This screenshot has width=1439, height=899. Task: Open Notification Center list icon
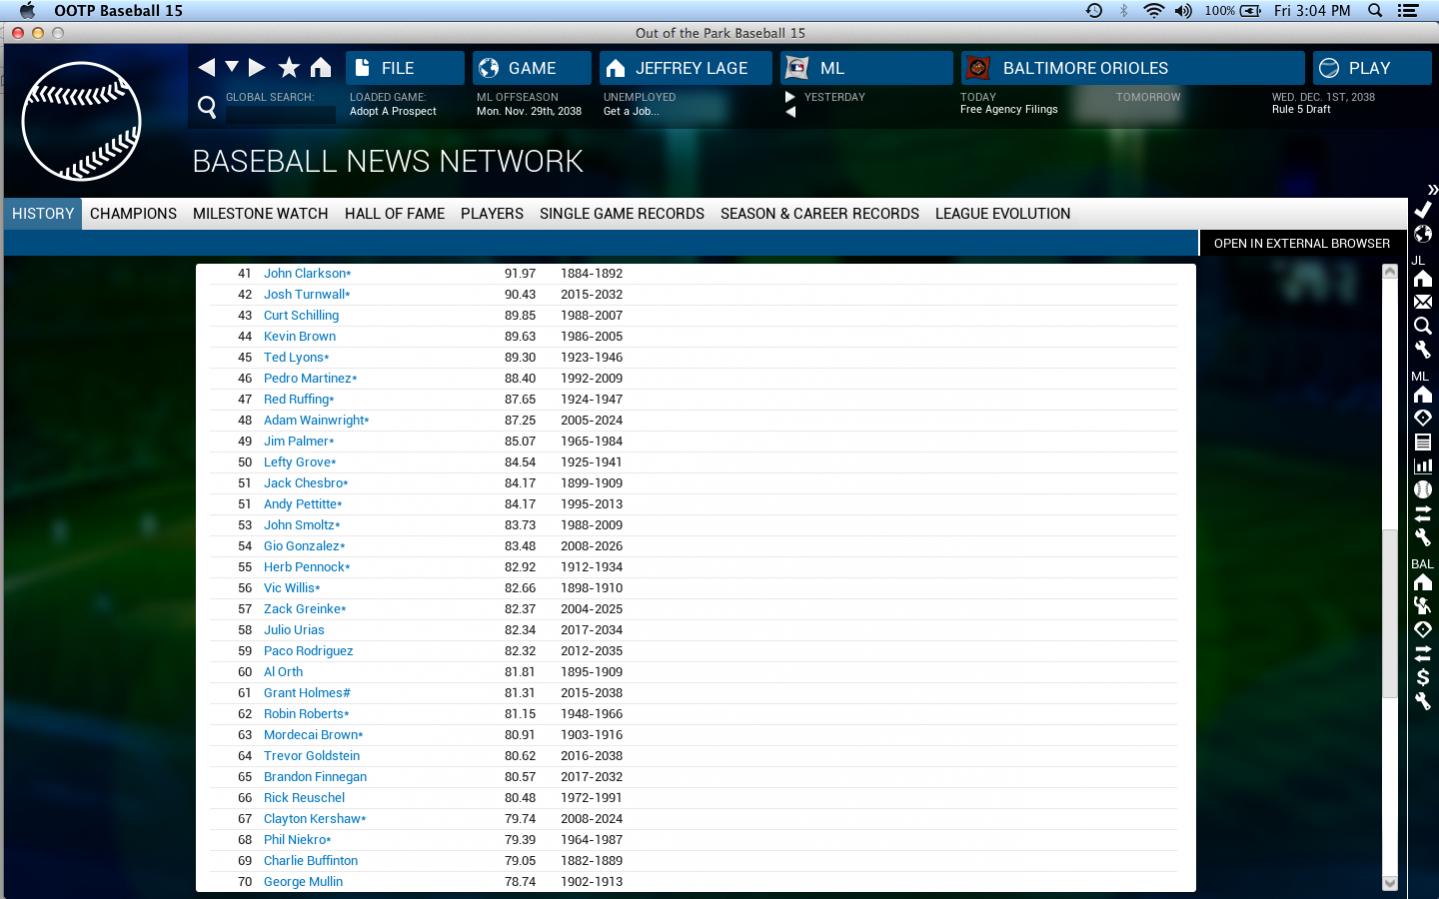1408,10
